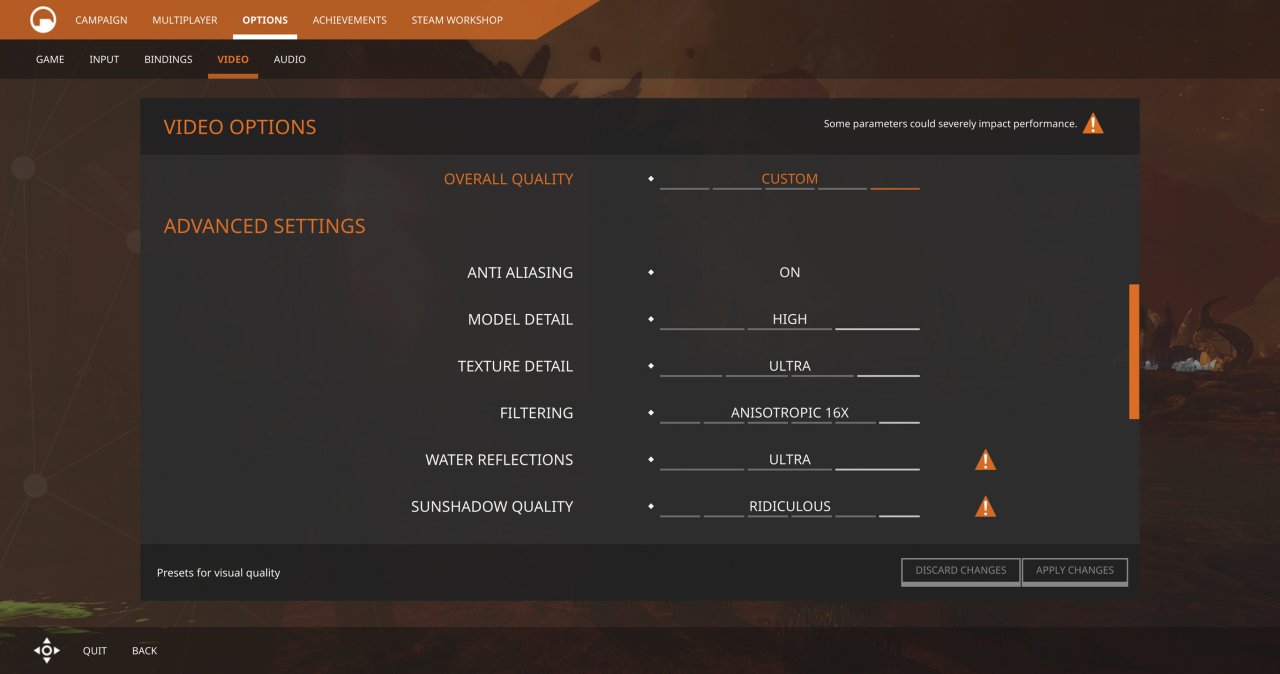
Task: Open the Multiplayer menu
Action: [x=185, y=20]
